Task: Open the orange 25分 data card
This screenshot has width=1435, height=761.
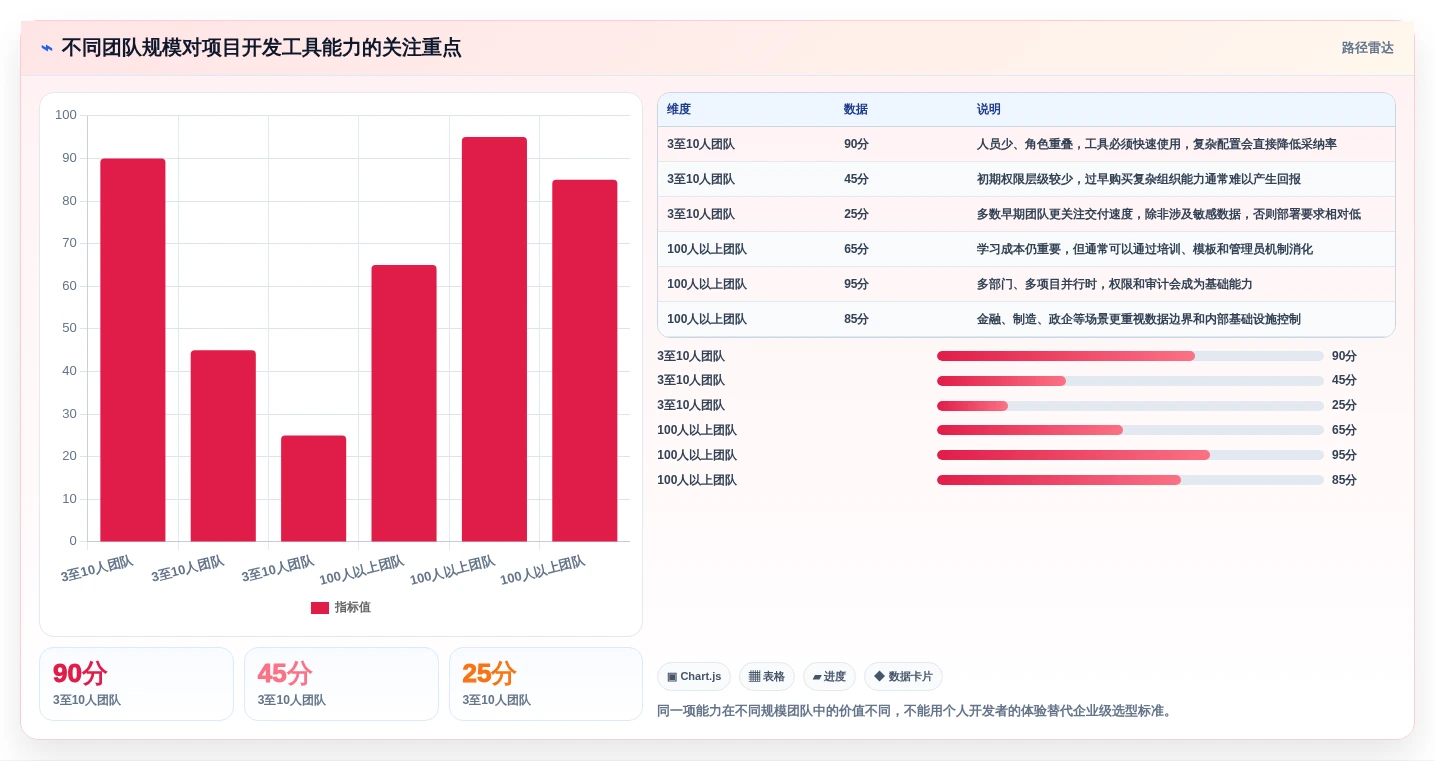Action: tap(546, 684)
